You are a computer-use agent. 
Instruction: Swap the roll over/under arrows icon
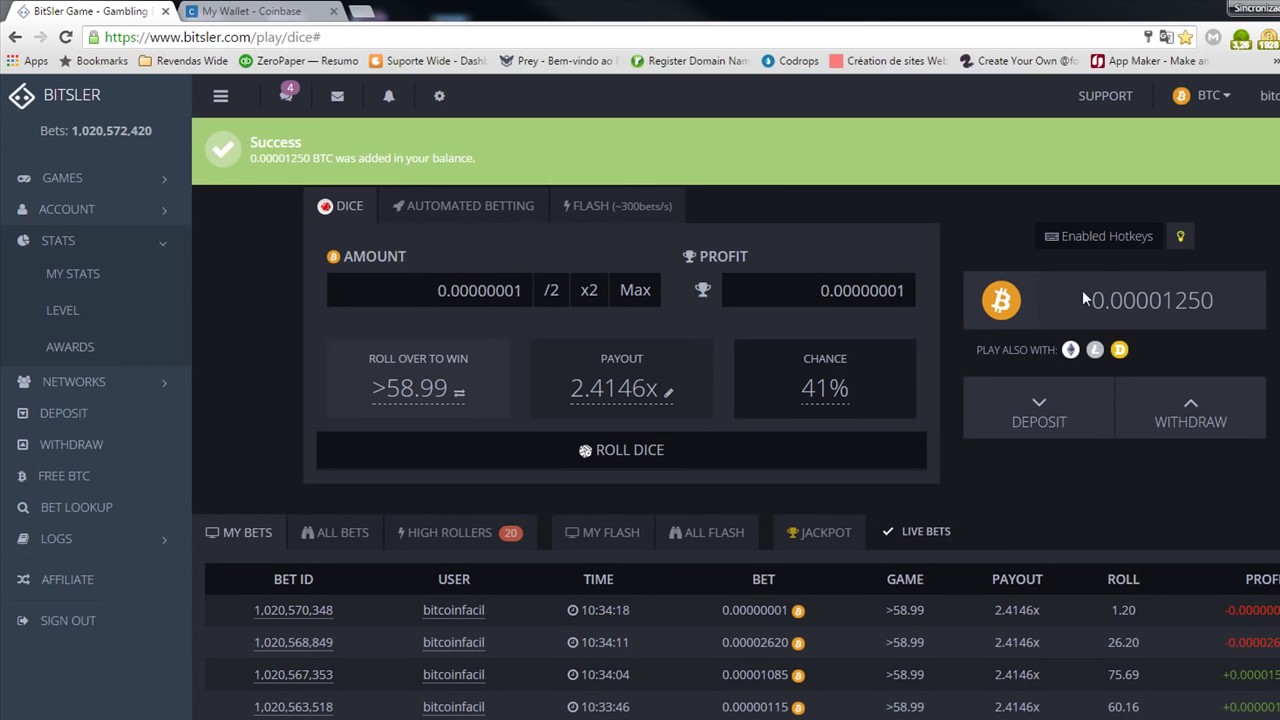[459, 393]
